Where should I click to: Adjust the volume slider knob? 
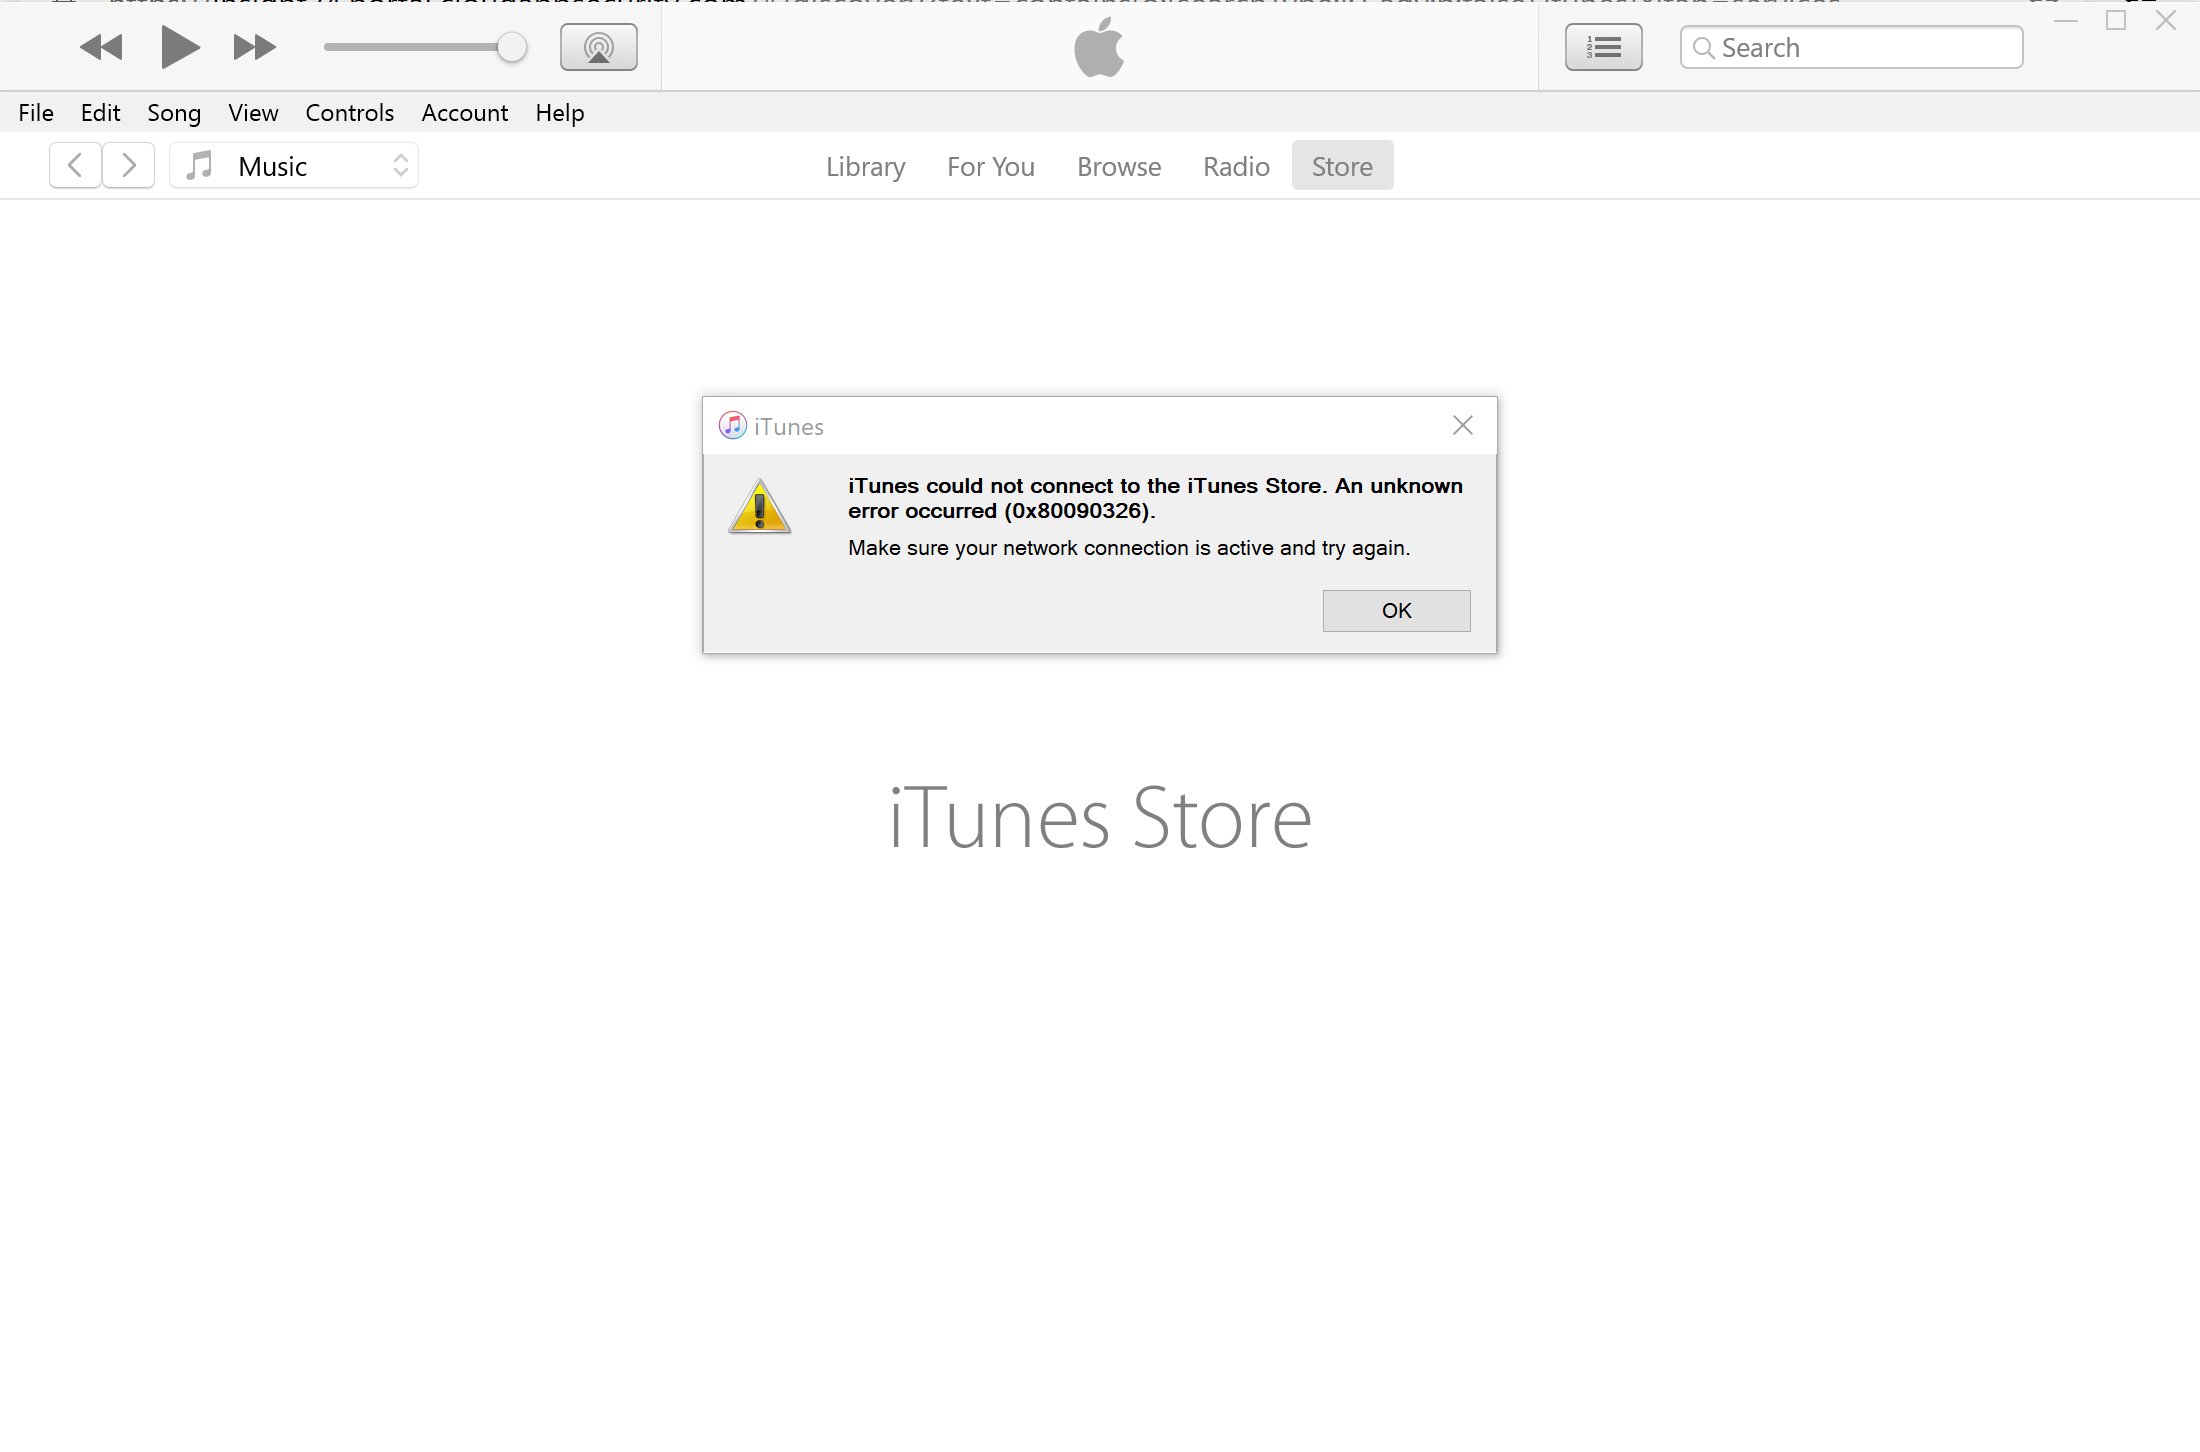point(512,47)
